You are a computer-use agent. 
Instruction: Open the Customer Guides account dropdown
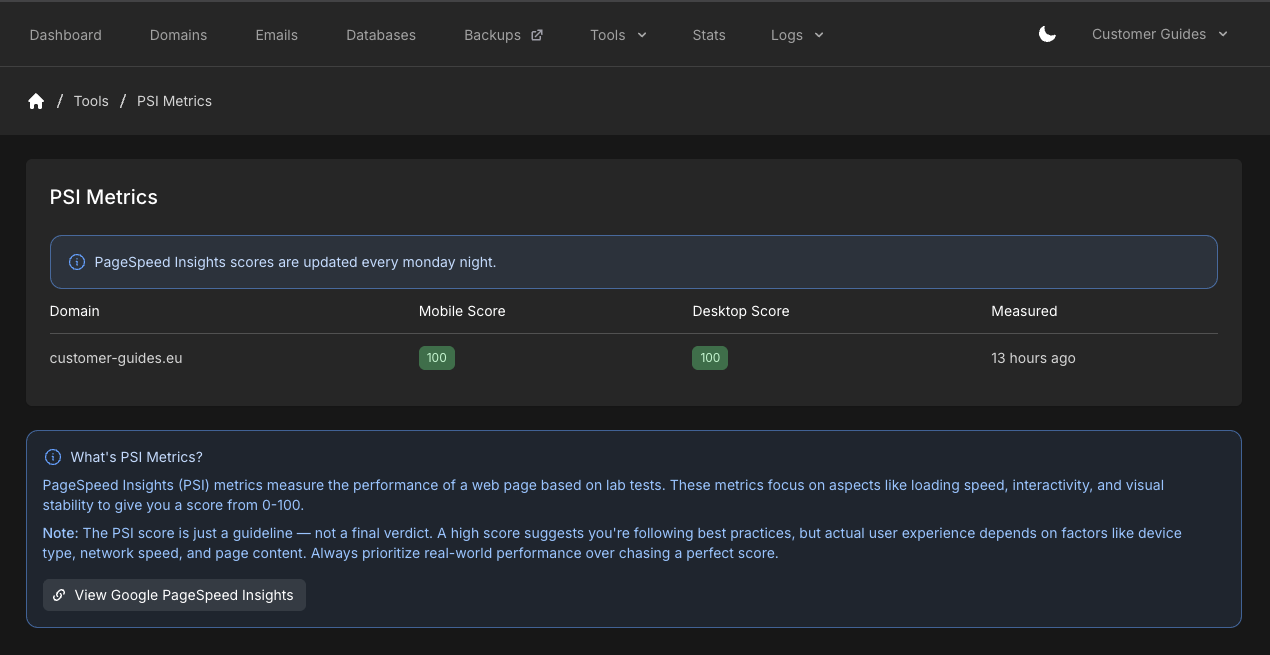tap(1160, 34)
